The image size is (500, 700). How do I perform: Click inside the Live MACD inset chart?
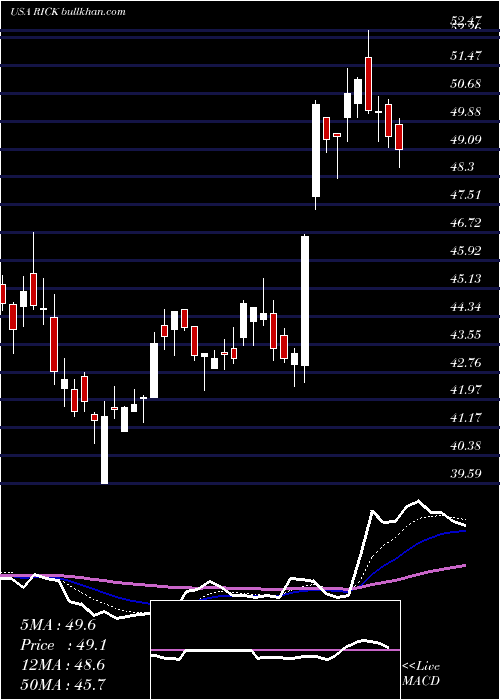point(275,650)
